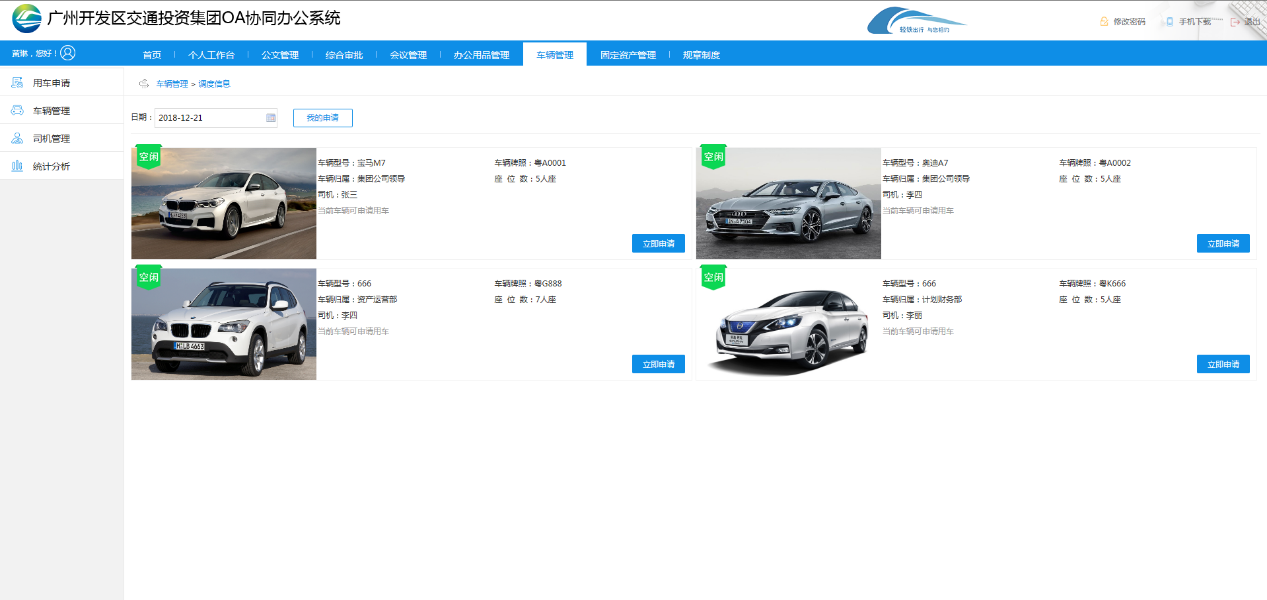
Task: Click the date input showing 2018-12-21
Action: (215, 118)
